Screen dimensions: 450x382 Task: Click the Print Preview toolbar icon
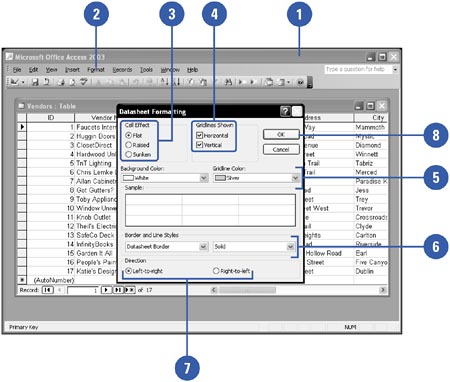click(72, 82)
